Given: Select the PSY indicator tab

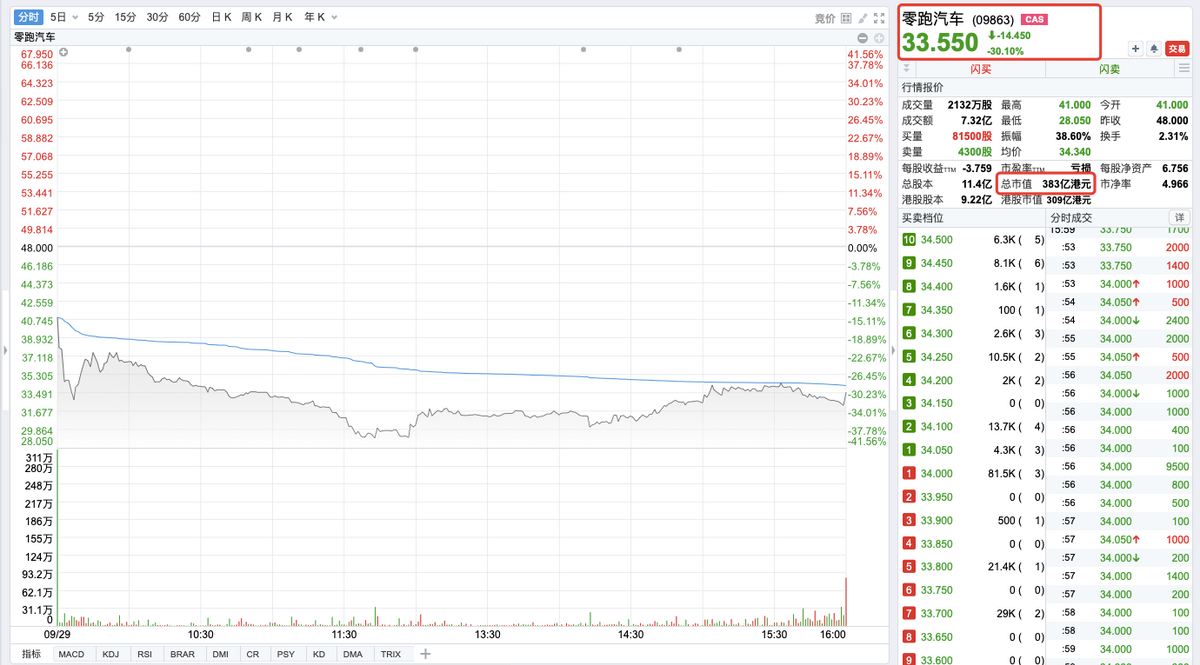Looking at the screenshot, I should pos(285,654).
